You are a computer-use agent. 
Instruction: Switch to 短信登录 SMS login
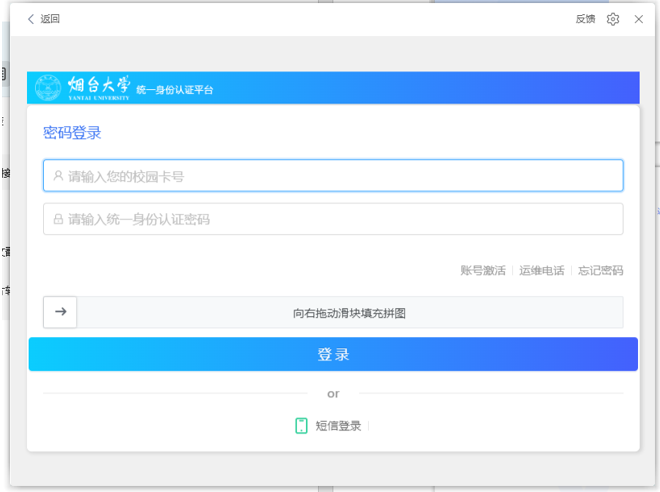pos(338,426)
